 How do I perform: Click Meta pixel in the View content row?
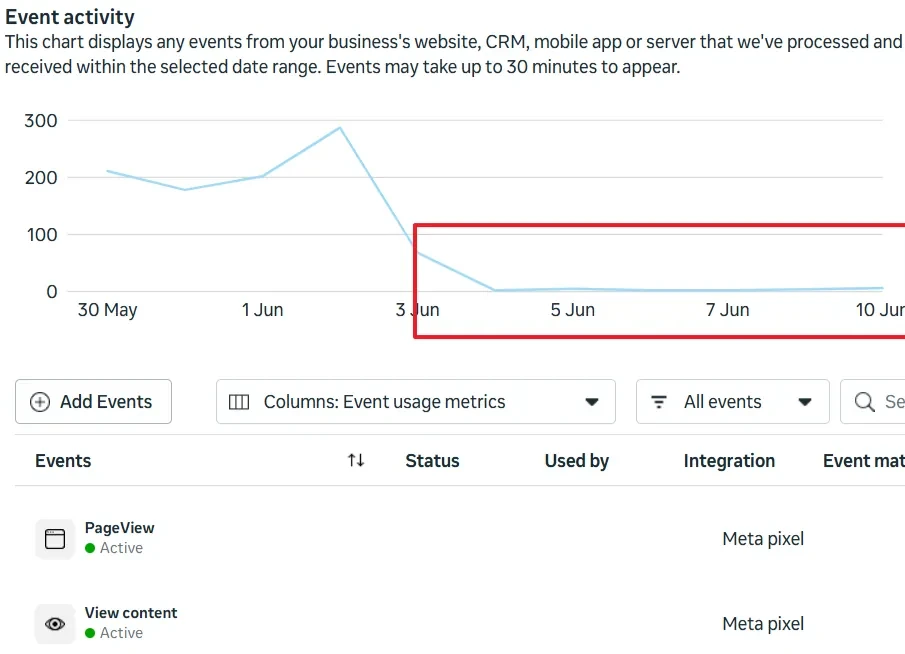click(763, 624)
